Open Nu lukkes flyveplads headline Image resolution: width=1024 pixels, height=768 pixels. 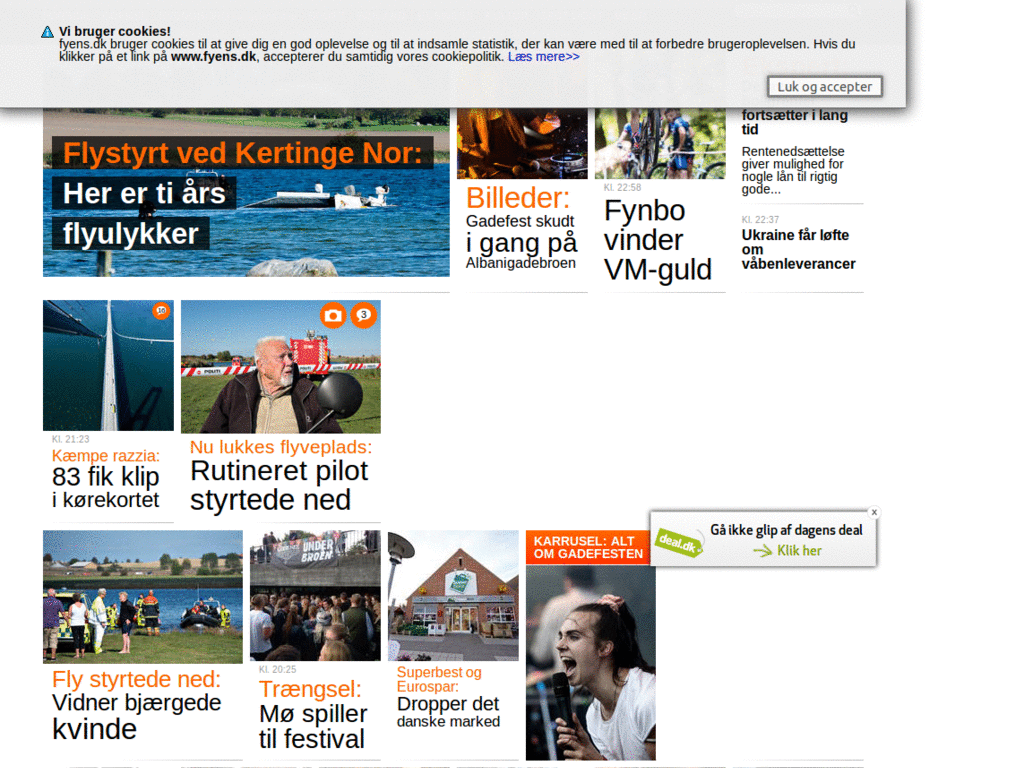281,447
